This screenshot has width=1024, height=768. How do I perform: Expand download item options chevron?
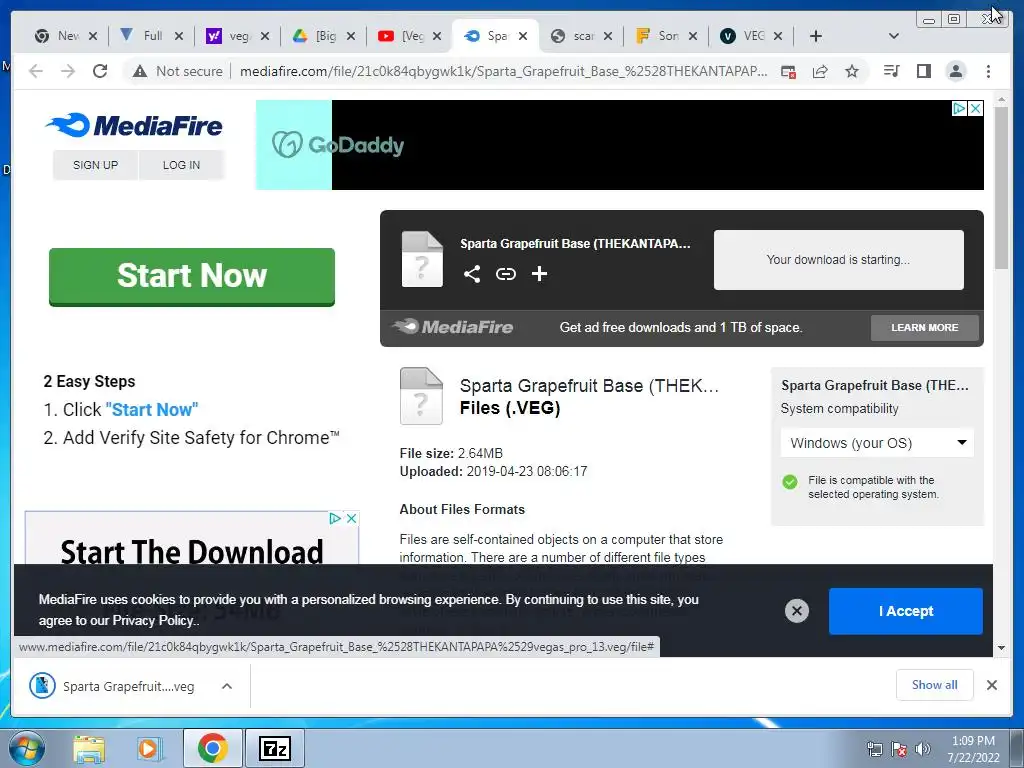[x=227, y=686]
